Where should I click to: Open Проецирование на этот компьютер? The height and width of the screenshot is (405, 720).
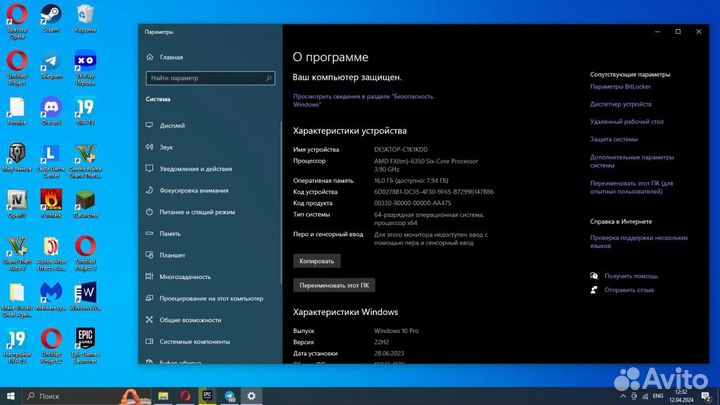coord(210,298)
